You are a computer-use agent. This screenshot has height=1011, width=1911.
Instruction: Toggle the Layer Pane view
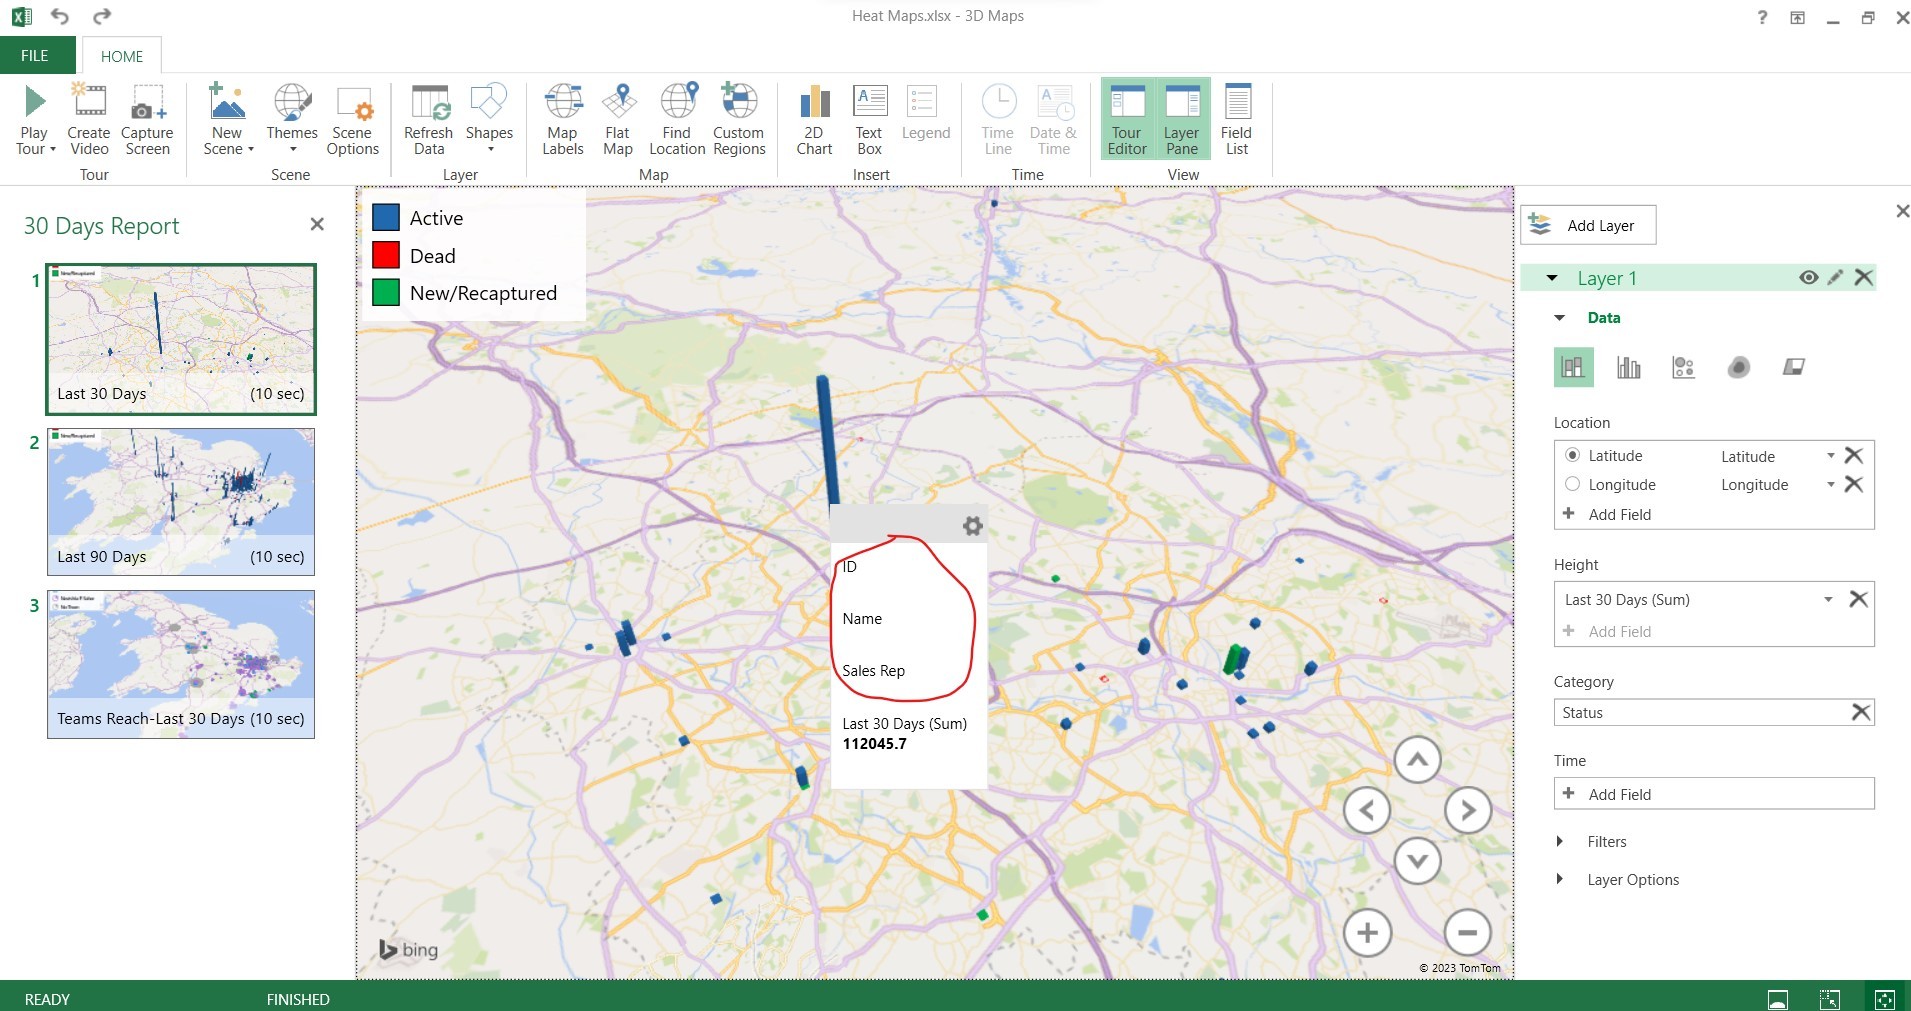[x=1182, y=120]
